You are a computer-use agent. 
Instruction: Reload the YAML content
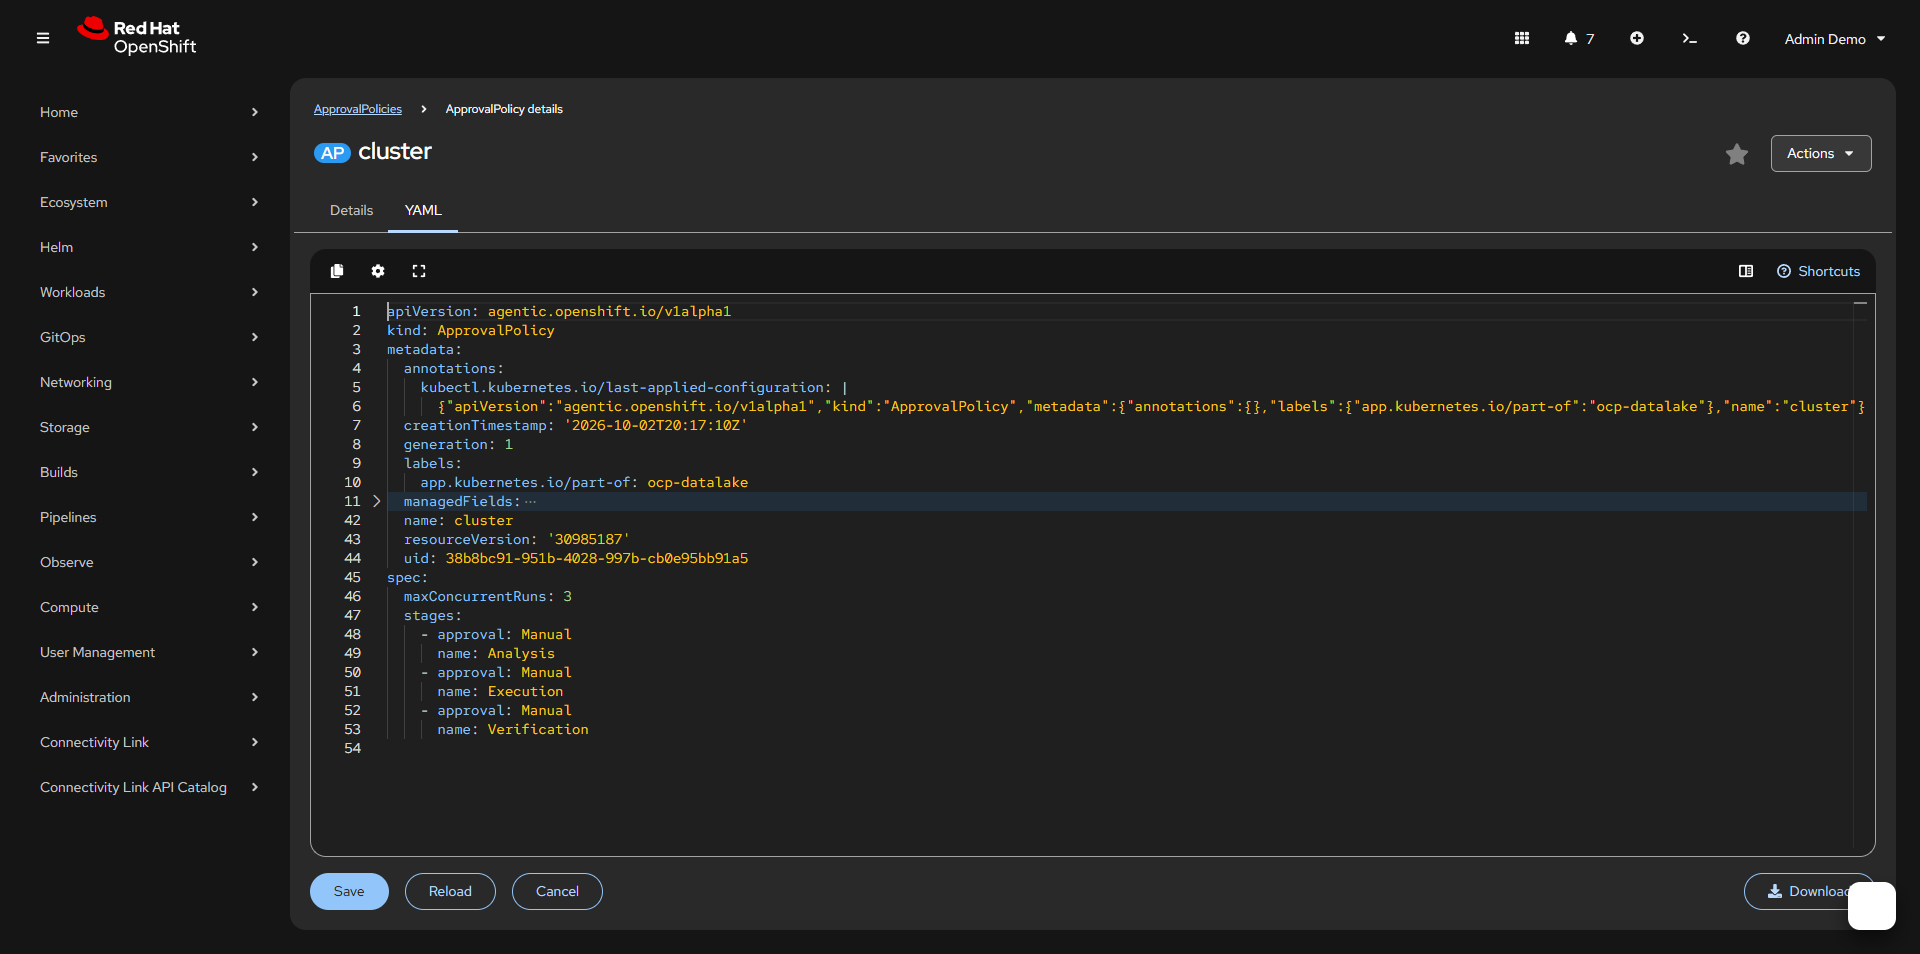coord(450,891)
